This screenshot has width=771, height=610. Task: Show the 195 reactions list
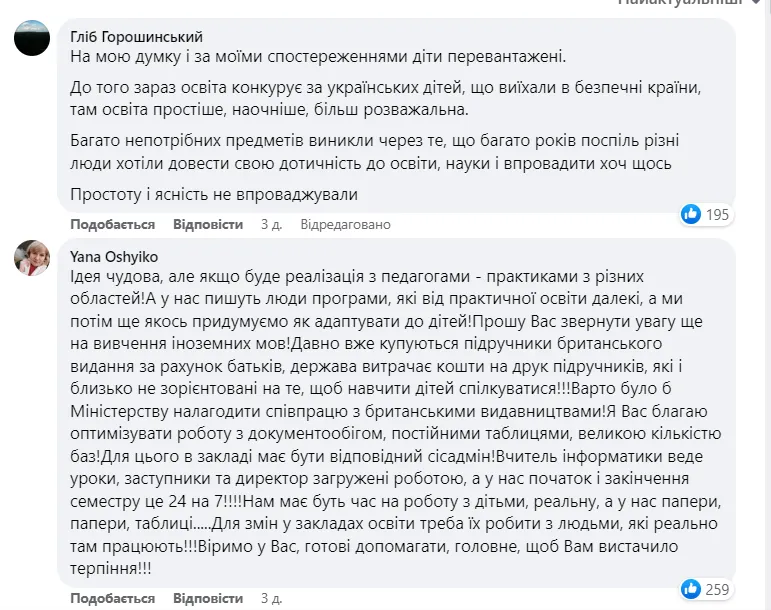click(718, 214)
